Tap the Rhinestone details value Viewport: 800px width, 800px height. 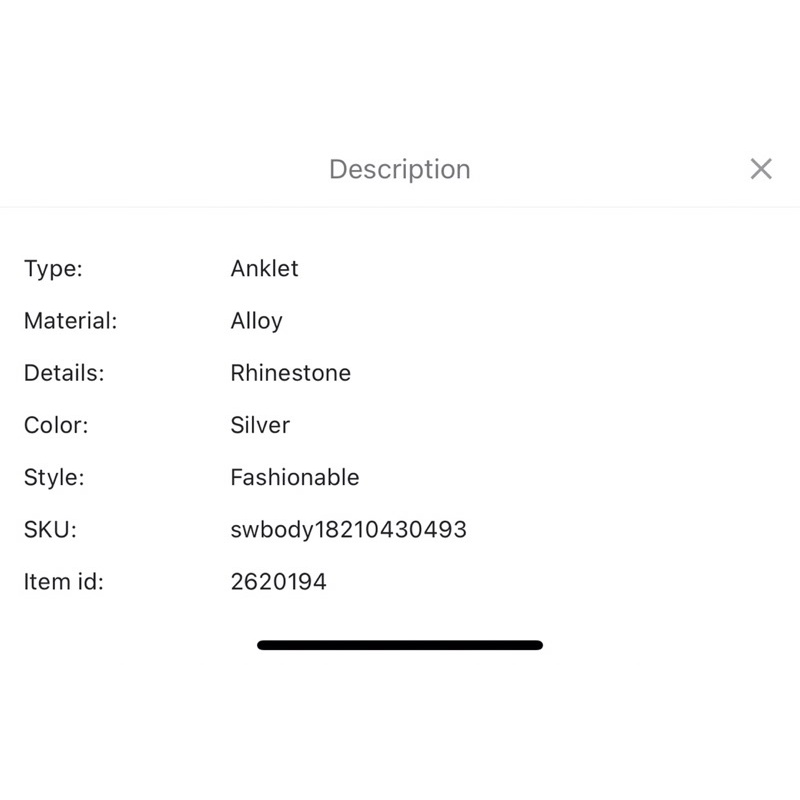(291, 373)
